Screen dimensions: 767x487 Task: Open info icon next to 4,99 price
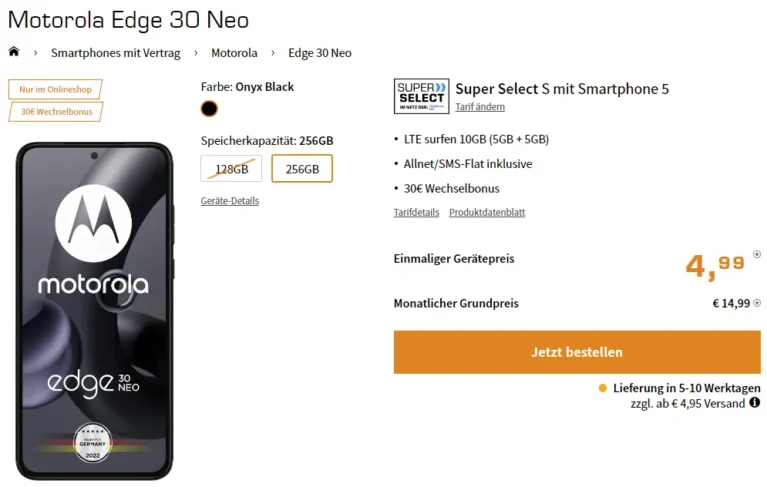(x=756, y=254)
